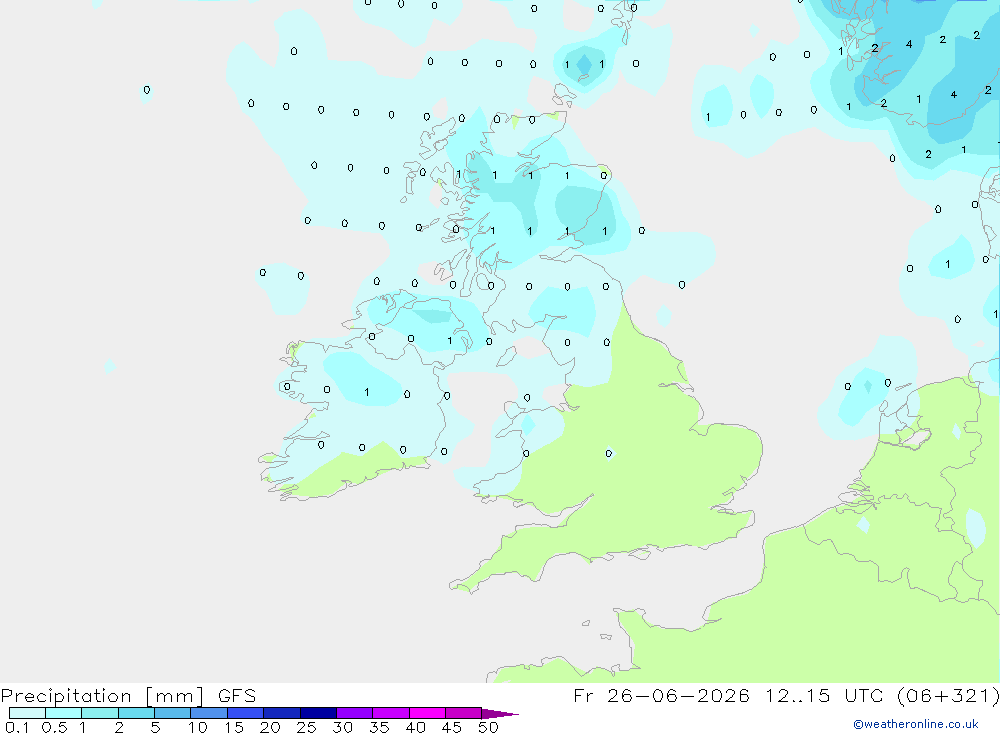Click the 'Fr 26-06-2026' date text
Viewport: 1000px width, 733px height.
(x=661, y=696)
